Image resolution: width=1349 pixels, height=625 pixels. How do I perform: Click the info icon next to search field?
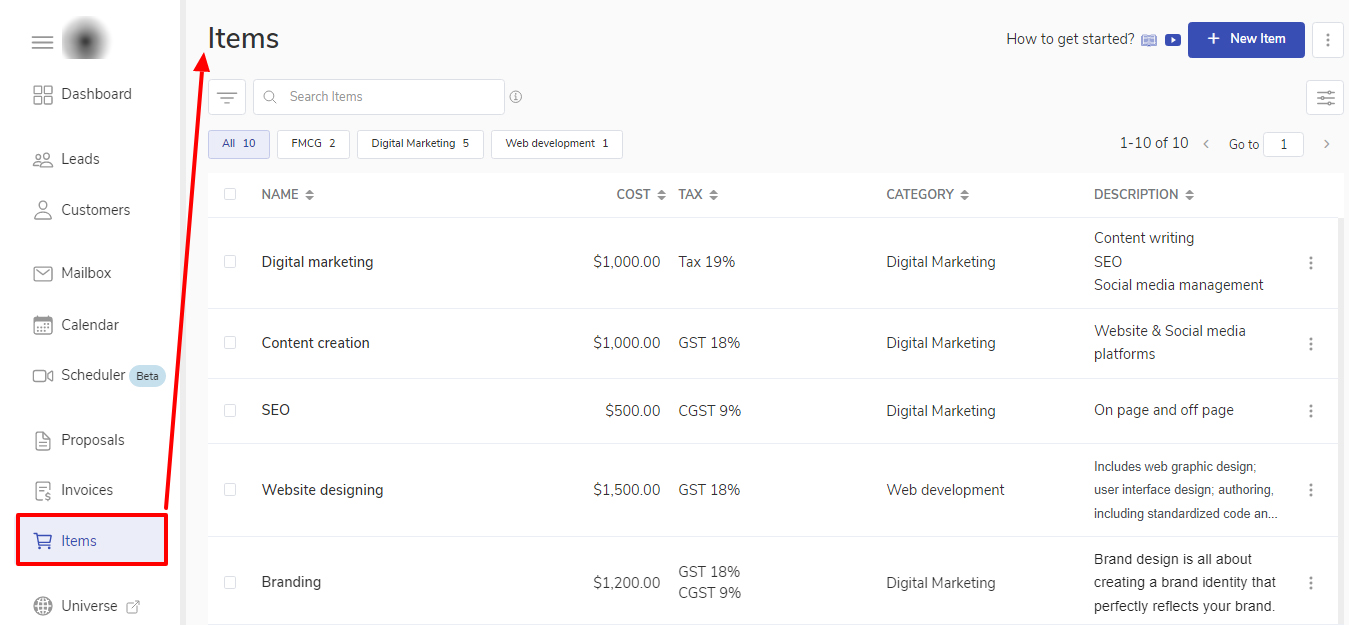(516, 97)
